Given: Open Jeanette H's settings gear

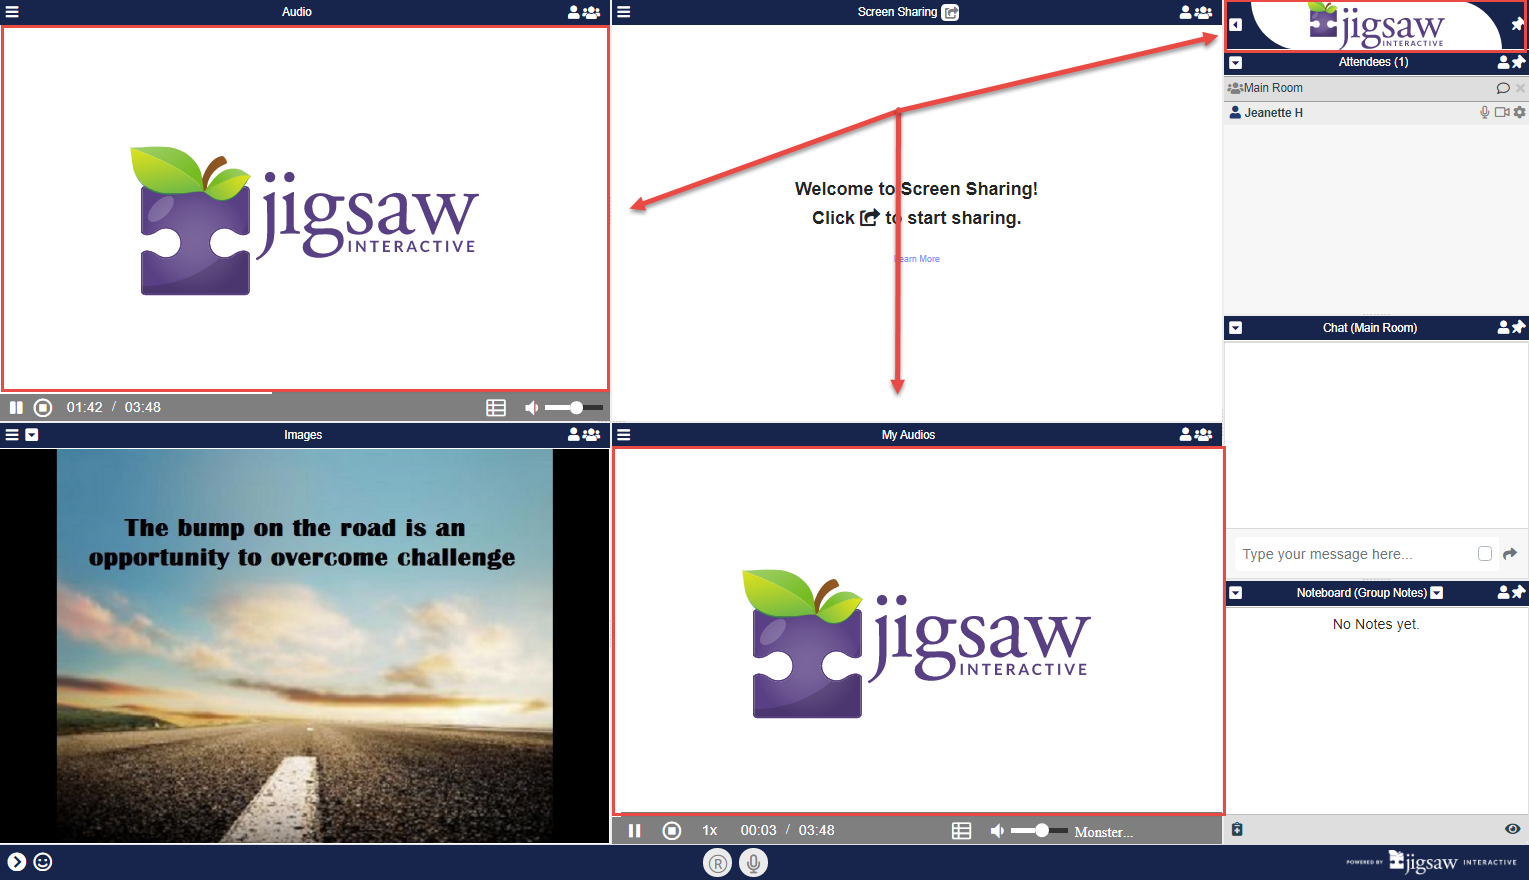Looking at the screenshot, I should point(1520,113).
